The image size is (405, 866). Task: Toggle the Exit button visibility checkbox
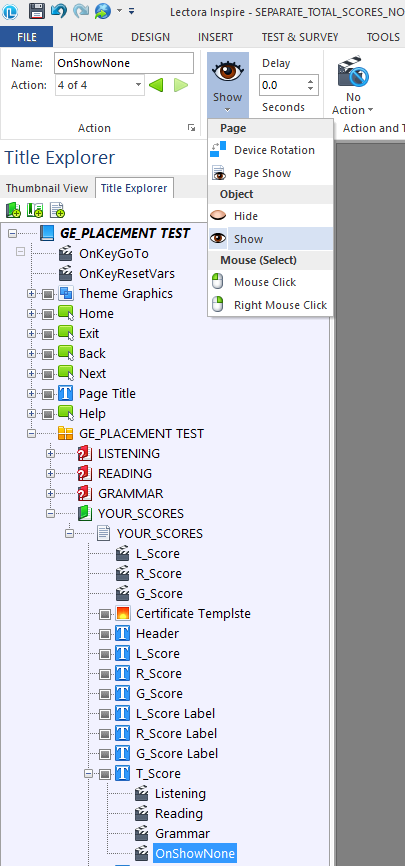tap(48, 334)
